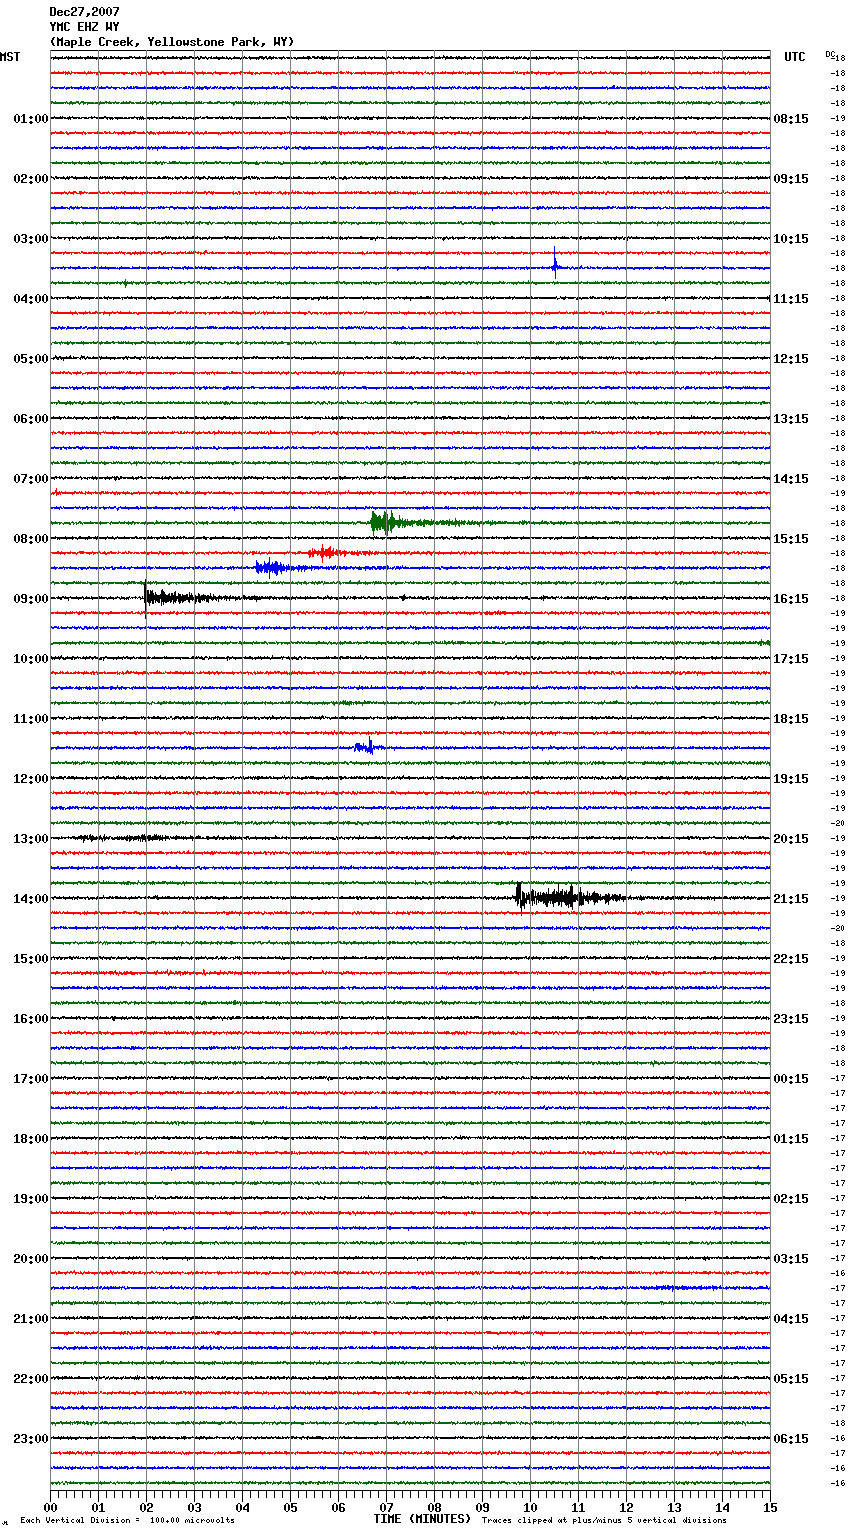Click the 16:15 UTC time label
850x1534 pixels.
[x=791, y=599]
